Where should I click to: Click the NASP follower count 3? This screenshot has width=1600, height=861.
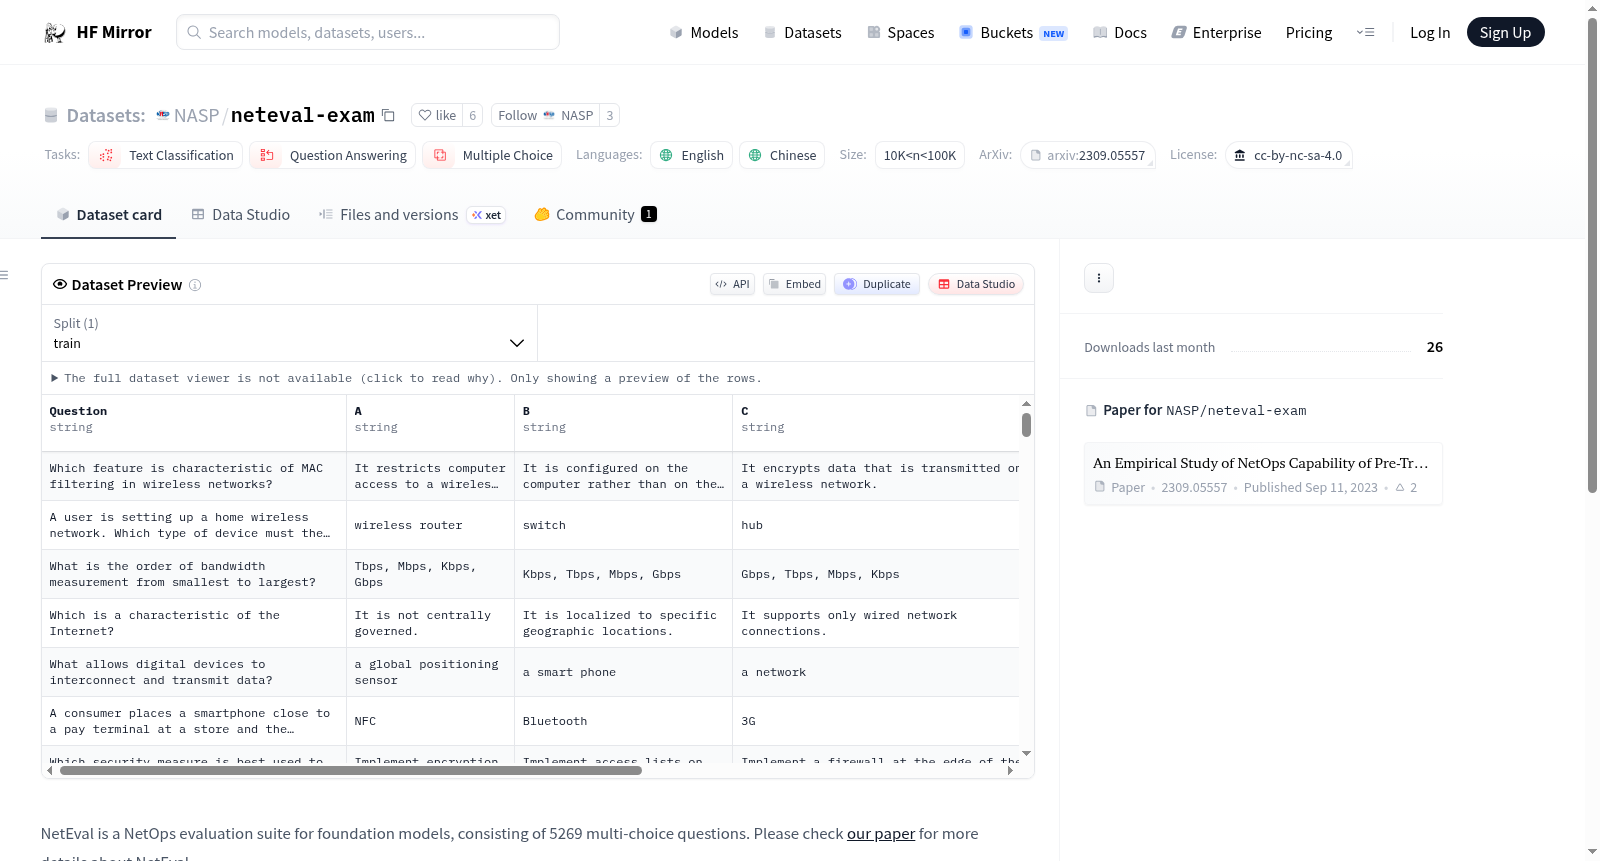click(x=610, y=116)
